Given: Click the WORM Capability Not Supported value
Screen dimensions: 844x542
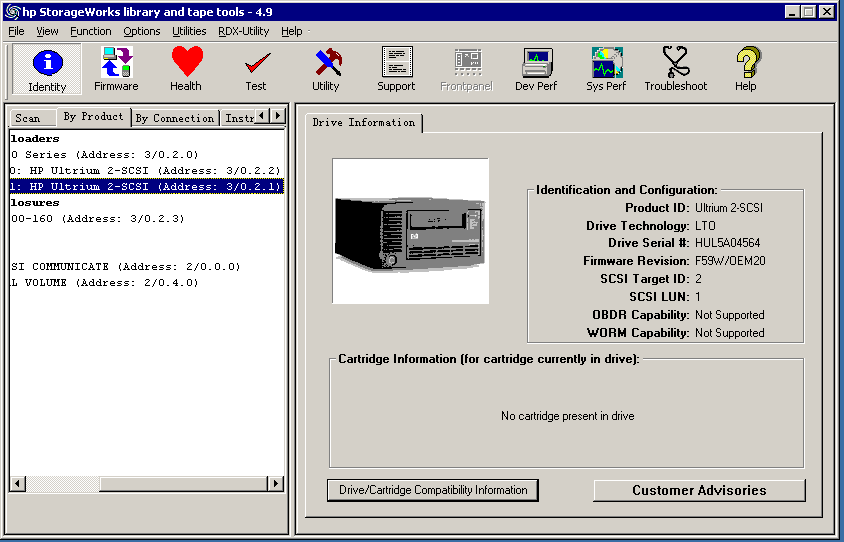Looking at the screenshot, I should [x=729, y=333].
